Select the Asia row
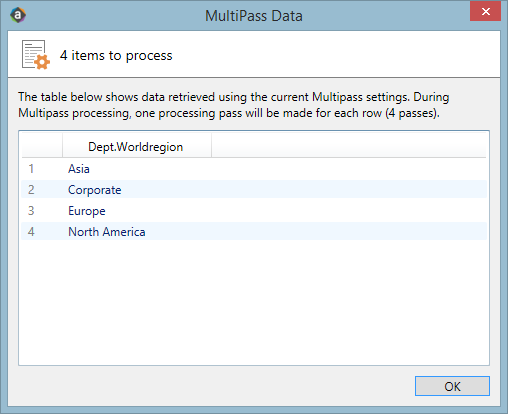This screenshot has height=414, width=508. 254,169
